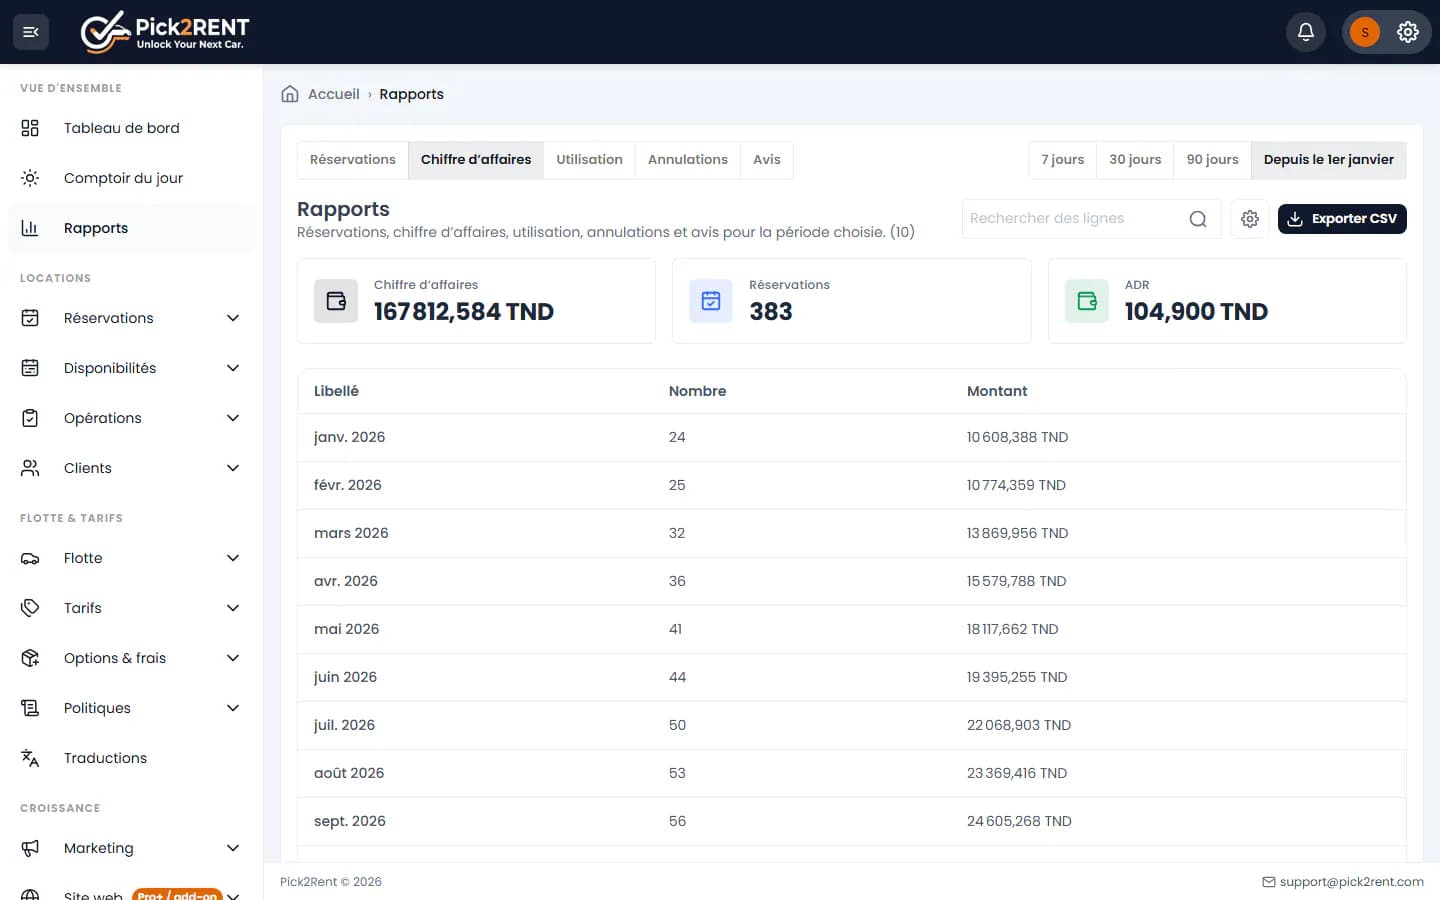Viewport: 1440px width, 900px height.
Task: Click the Tableau de bord icon
Action: tap(30, 128)
